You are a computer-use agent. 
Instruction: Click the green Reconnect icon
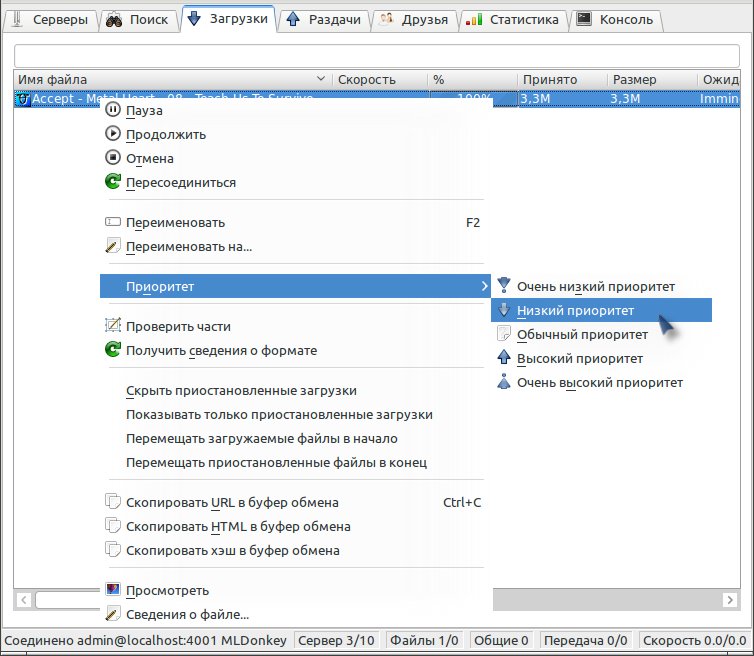[113, 181]
